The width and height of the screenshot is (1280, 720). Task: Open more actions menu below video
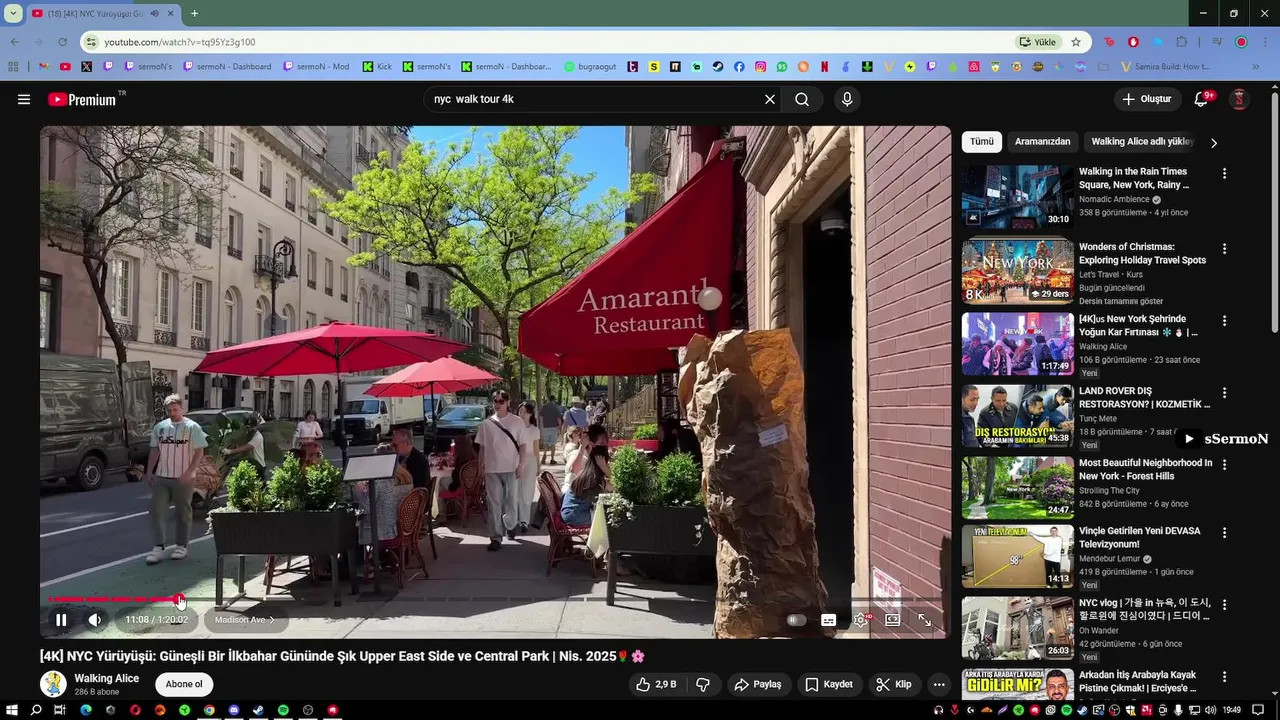click(938, 684)
